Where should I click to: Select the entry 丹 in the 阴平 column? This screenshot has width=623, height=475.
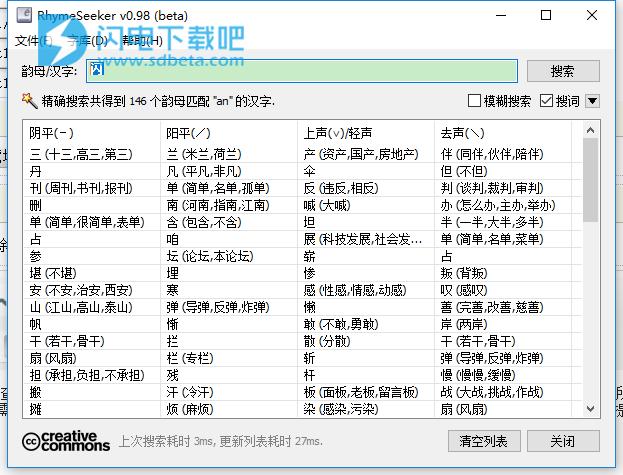click(x=35, y=171)
